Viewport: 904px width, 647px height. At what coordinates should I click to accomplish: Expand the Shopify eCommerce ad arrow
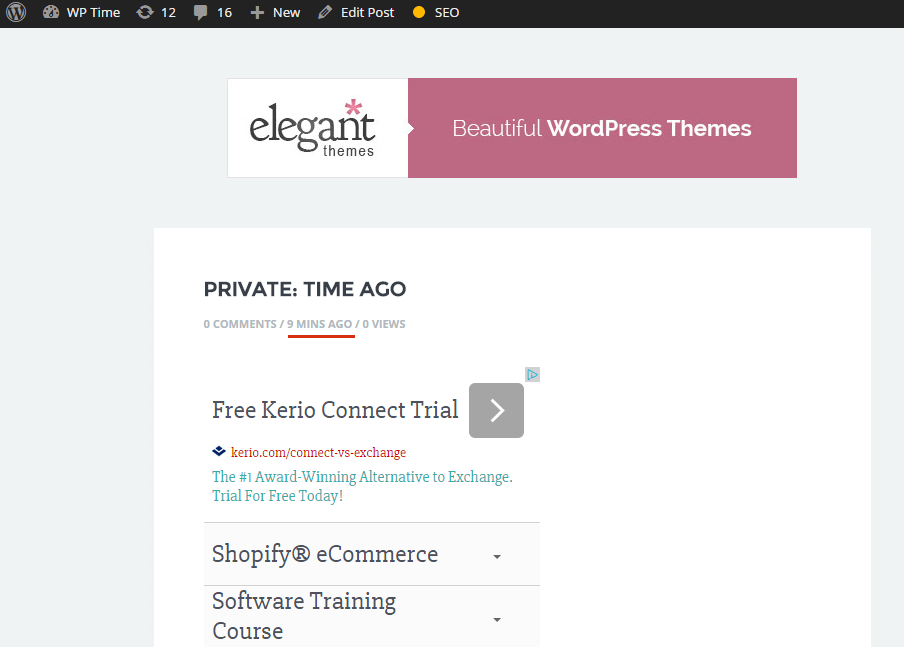coord(497,557)
